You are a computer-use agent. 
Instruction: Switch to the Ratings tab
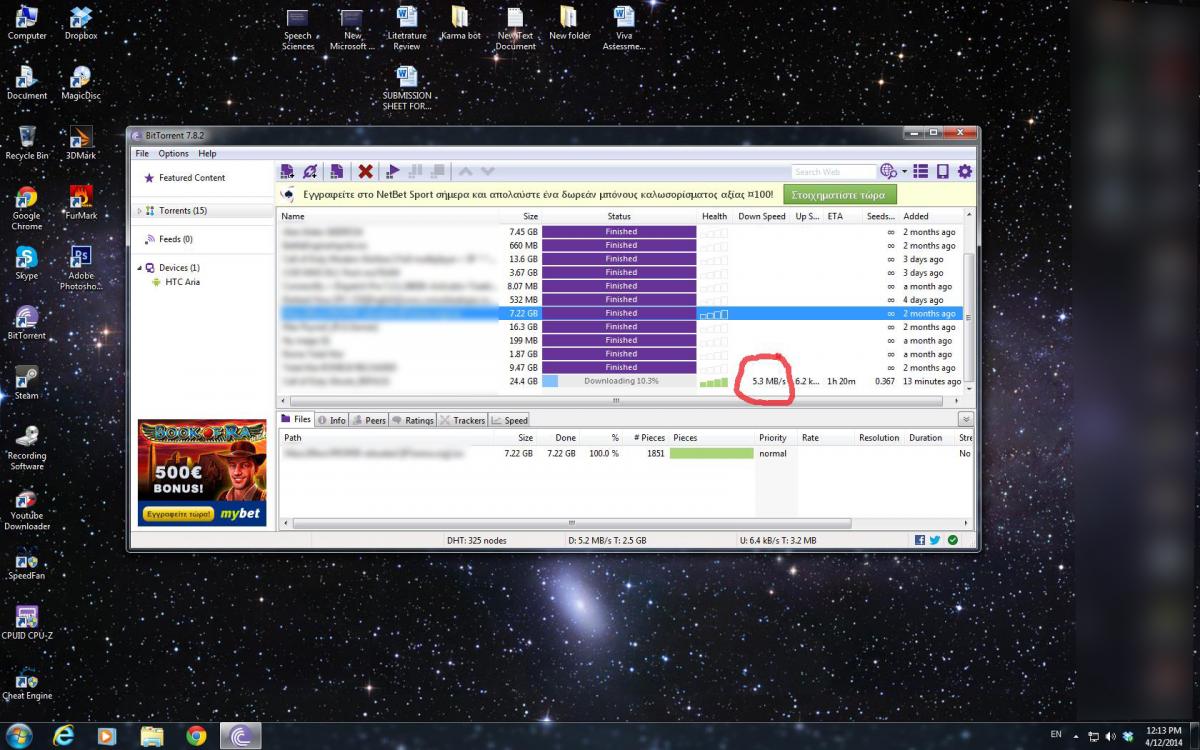[x=413, y=420]
